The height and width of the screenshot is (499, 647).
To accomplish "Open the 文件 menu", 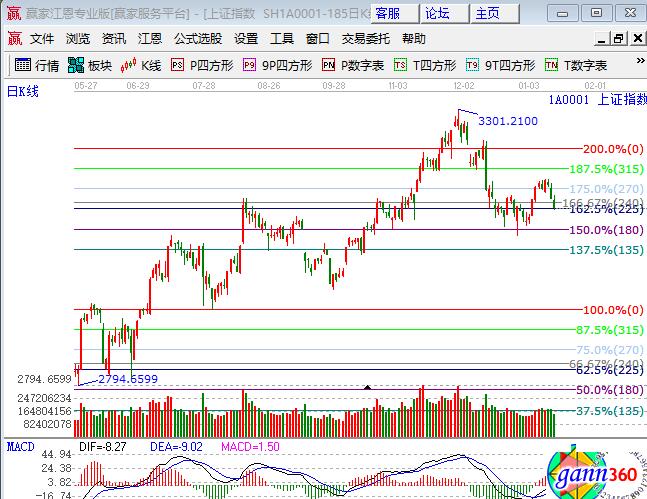I will point(42,39).
